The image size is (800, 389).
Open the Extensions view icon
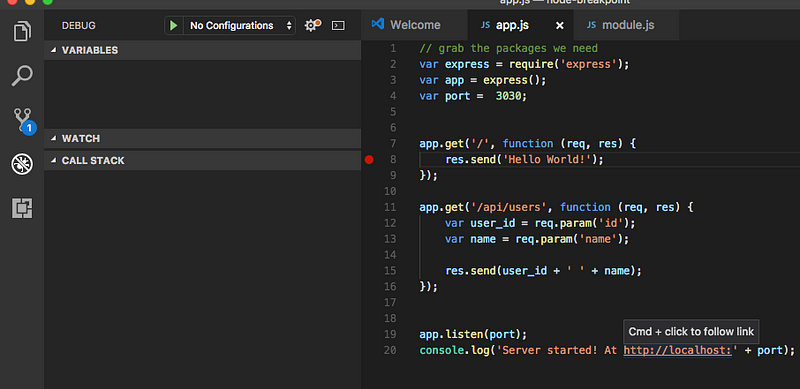click(22, 208)
